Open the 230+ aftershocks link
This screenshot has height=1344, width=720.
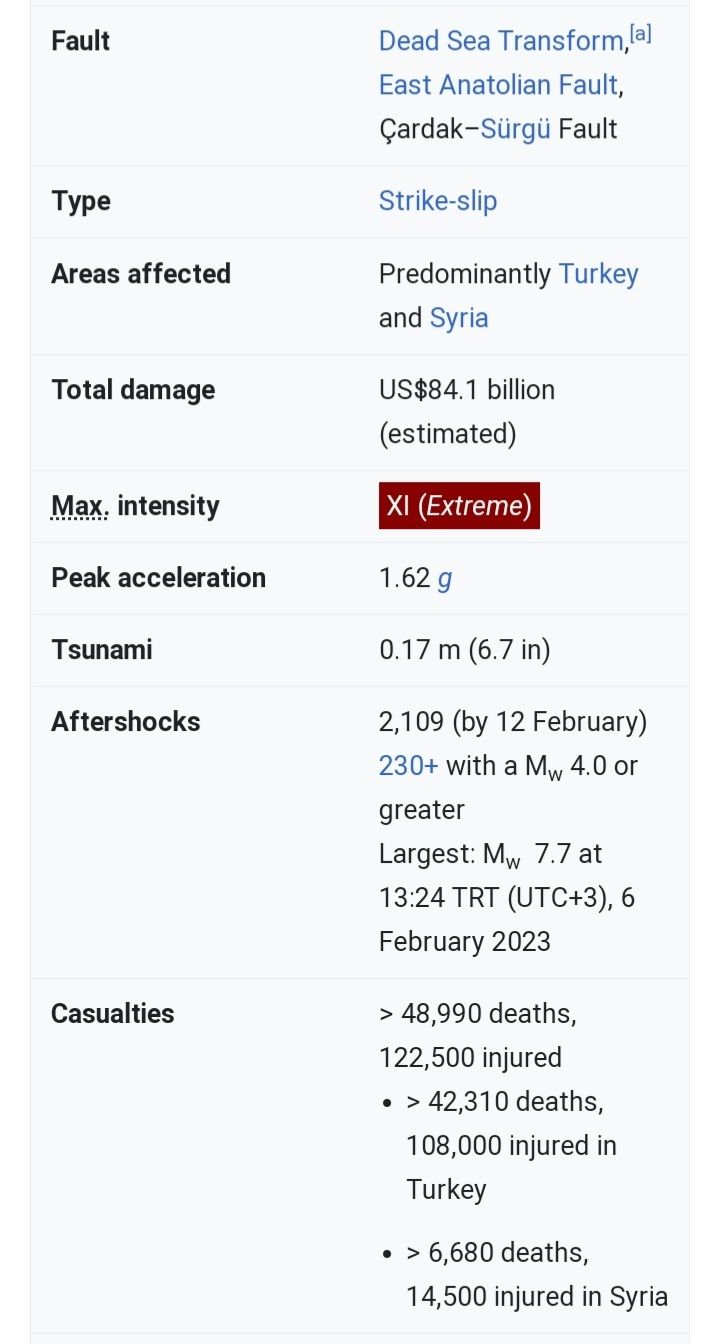(x=408, y=766)
